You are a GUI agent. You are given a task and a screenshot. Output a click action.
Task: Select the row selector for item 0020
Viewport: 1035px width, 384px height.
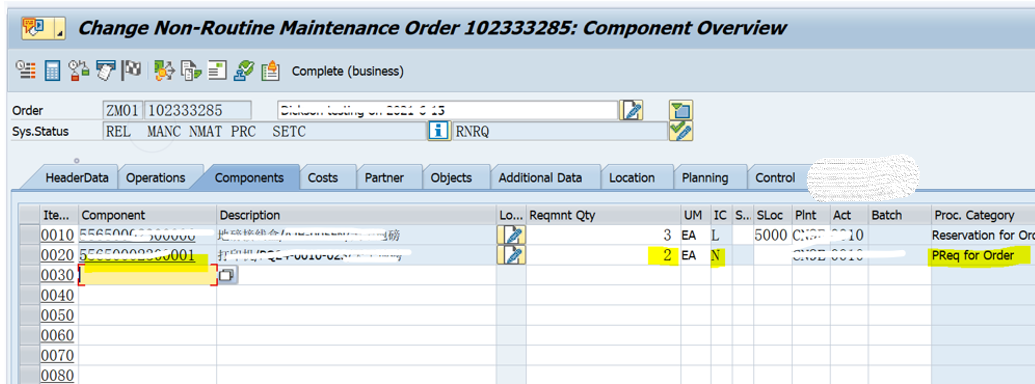click(x=30, y=255)
